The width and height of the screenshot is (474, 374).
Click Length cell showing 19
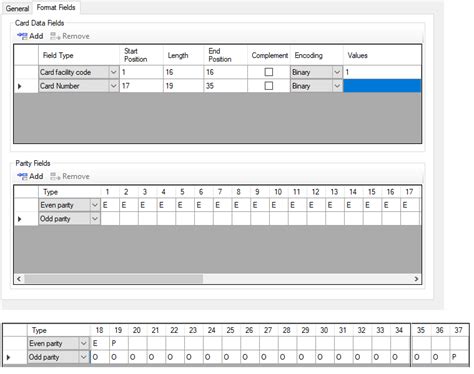[x=183, y=86]
